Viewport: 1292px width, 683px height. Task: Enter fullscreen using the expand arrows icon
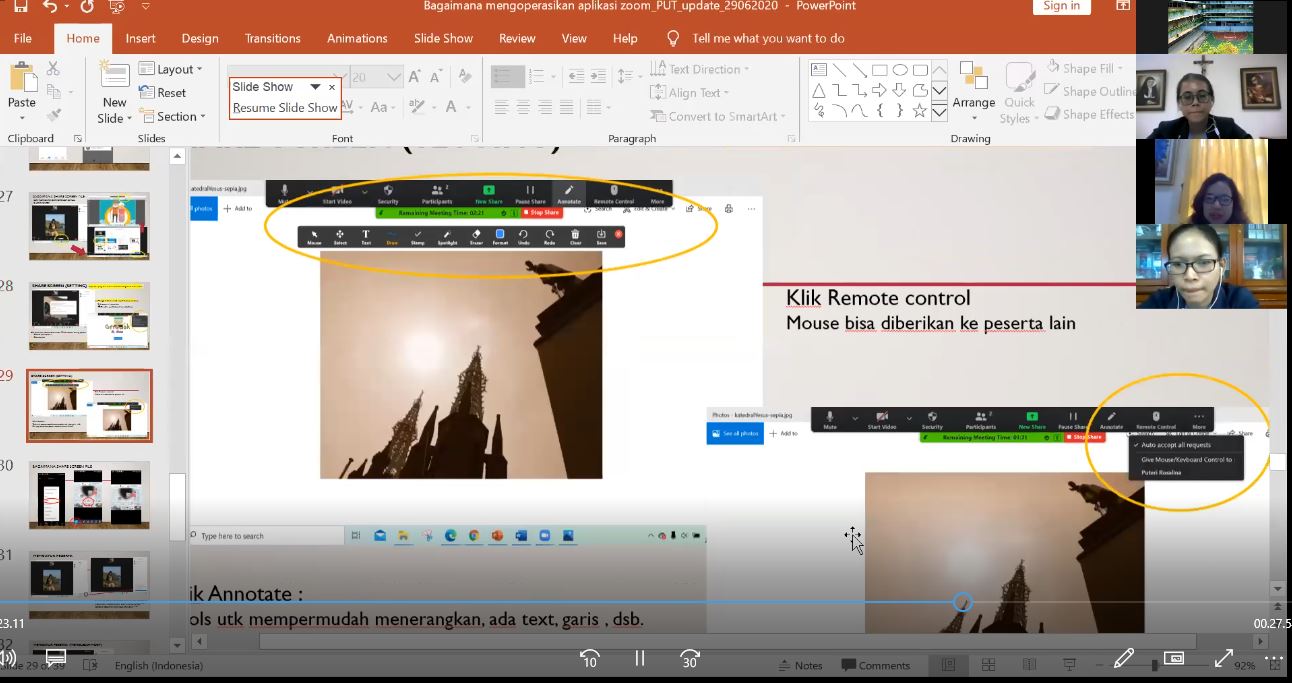(1223, 658)
